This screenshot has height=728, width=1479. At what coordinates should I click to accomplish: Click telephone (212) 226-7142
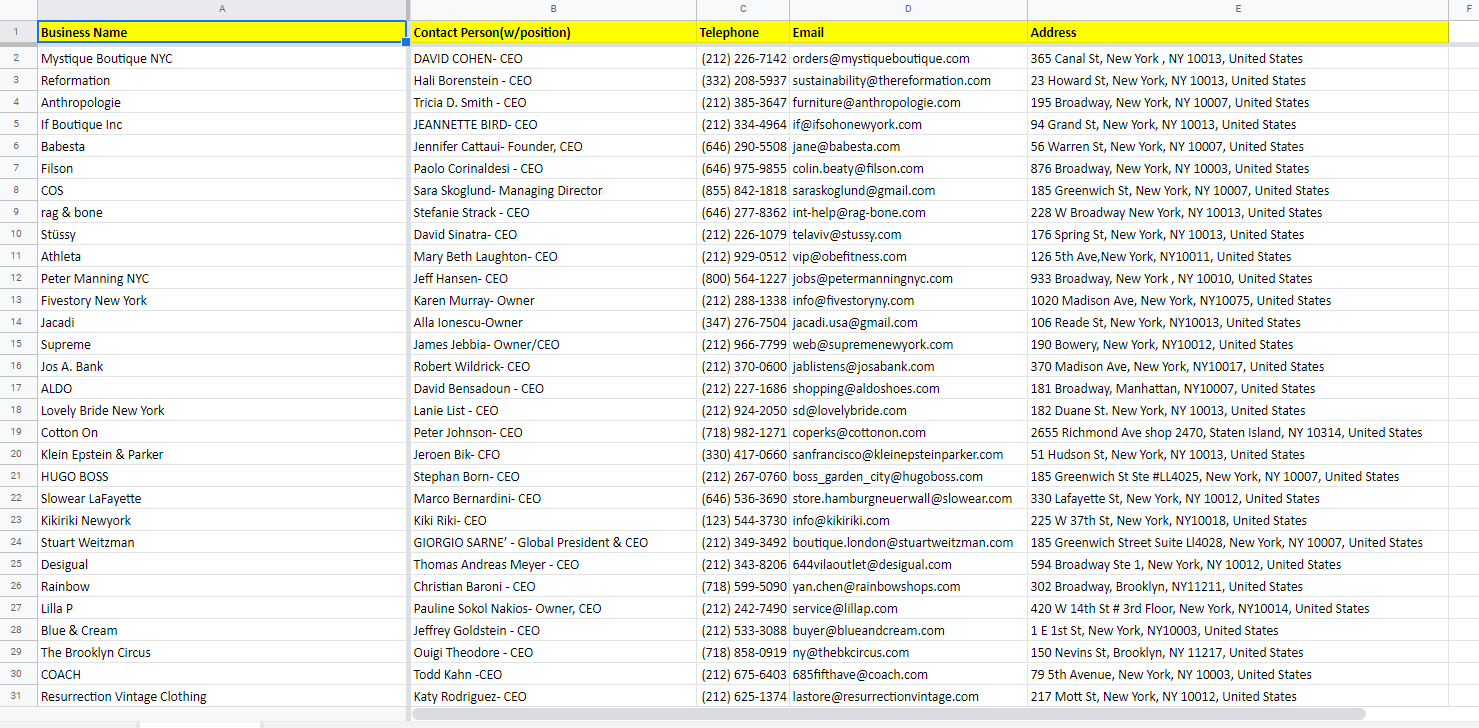pos(743,58)
